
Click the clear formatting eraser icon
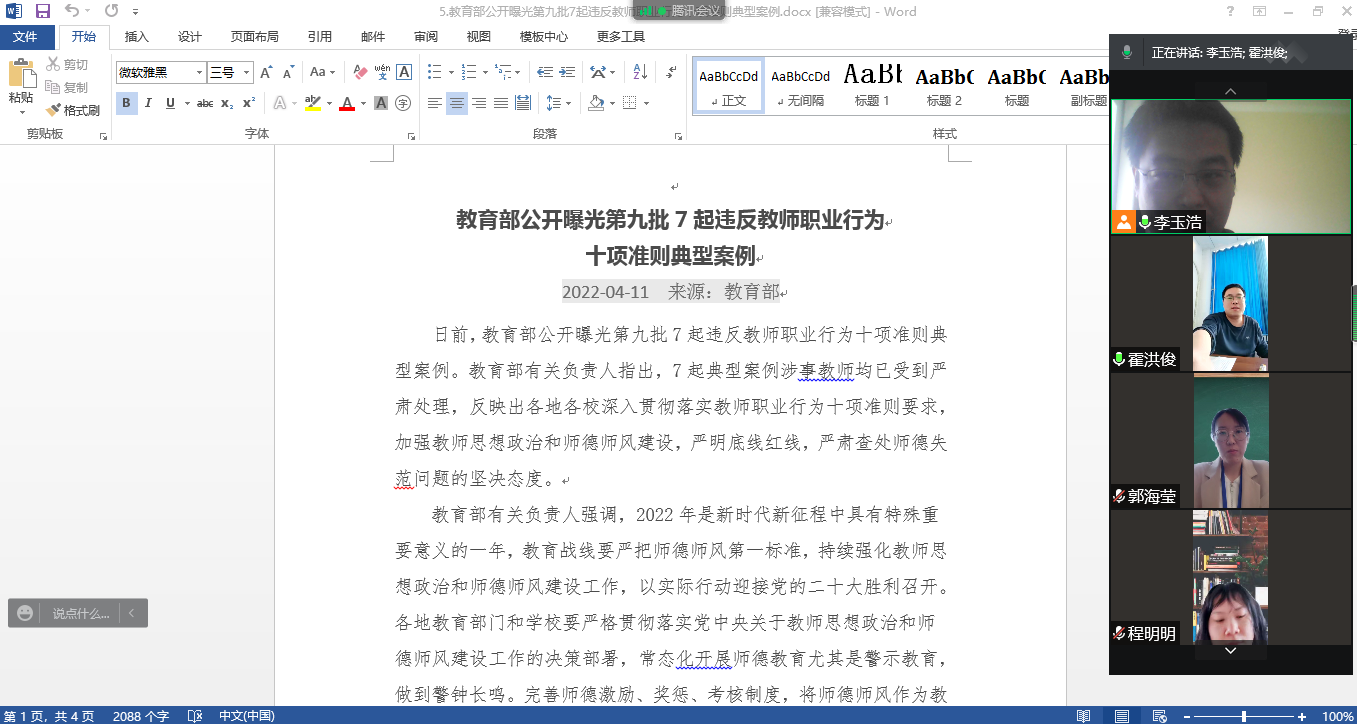[361, 72]
